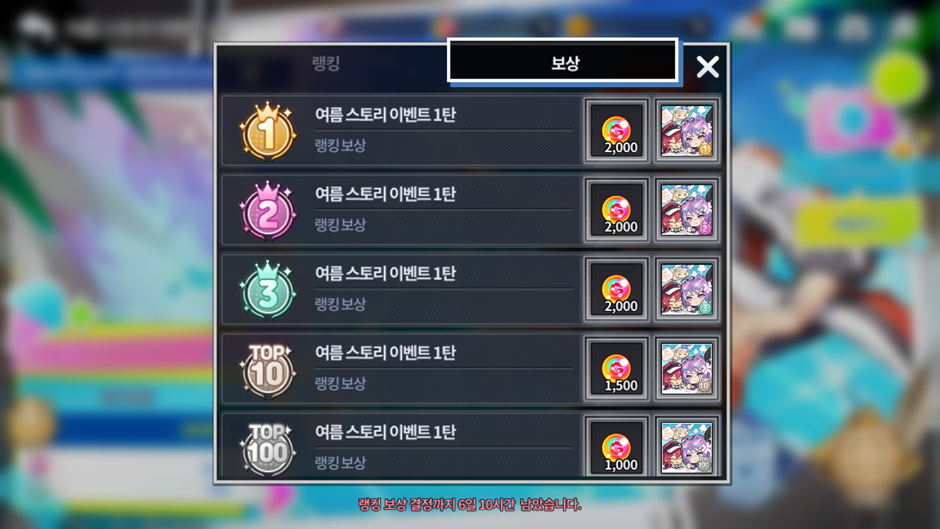Screen dimensions: 940x529
Task: Tap the 1,500 coin reward for TOP 10
Action: tap(617, 368)
